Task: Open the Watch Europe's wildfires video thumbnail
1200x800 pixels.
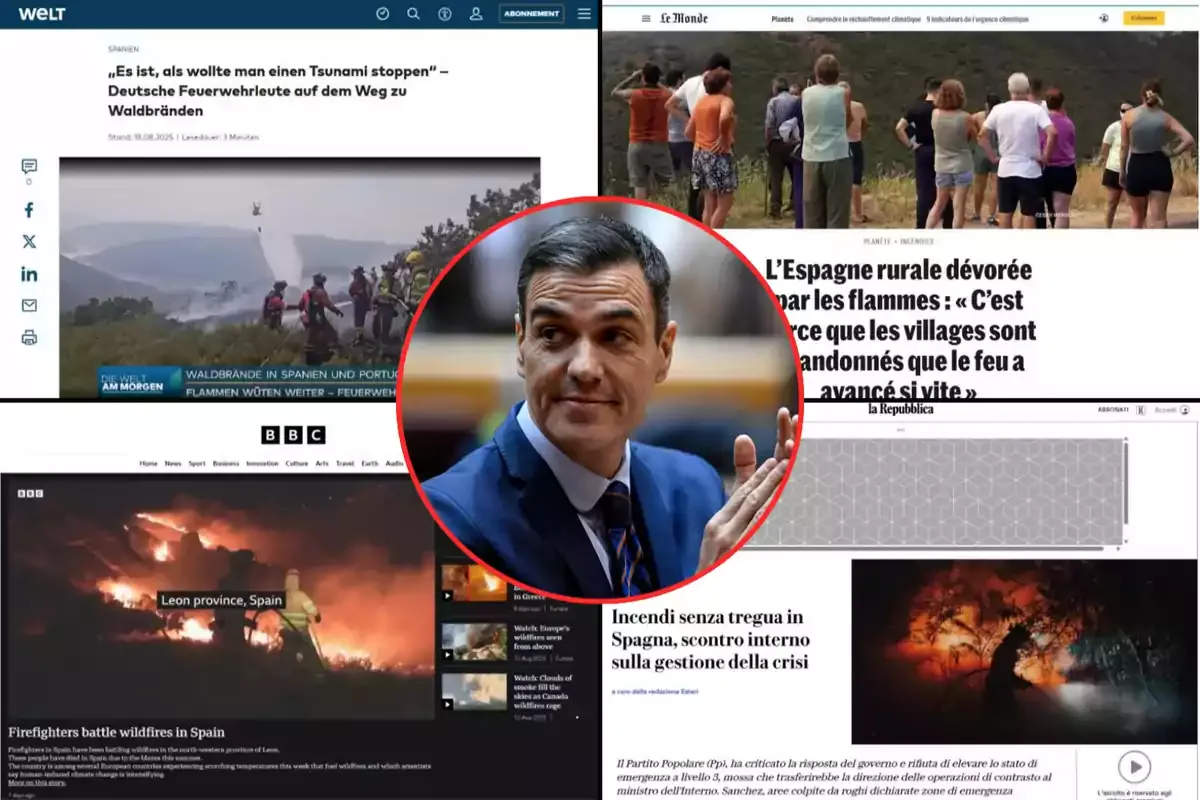Action: tap(473, 642)
